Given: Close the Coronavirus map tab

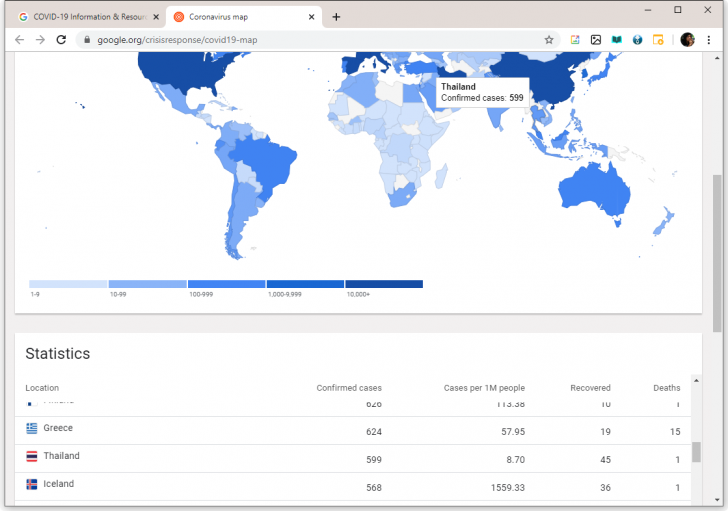Looking at the screenshot, I should click(312, 17).
